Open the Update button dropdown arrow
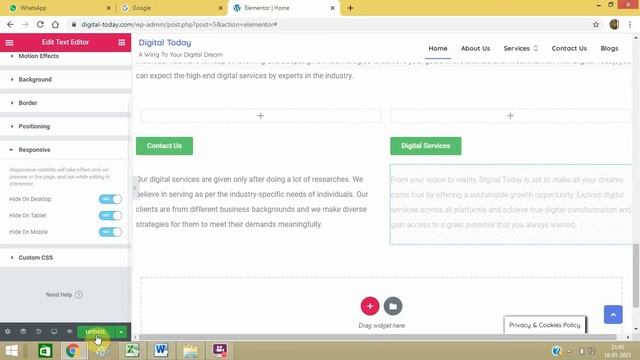The height and width of the screenshot is (360, 640). tap(121, 332)
